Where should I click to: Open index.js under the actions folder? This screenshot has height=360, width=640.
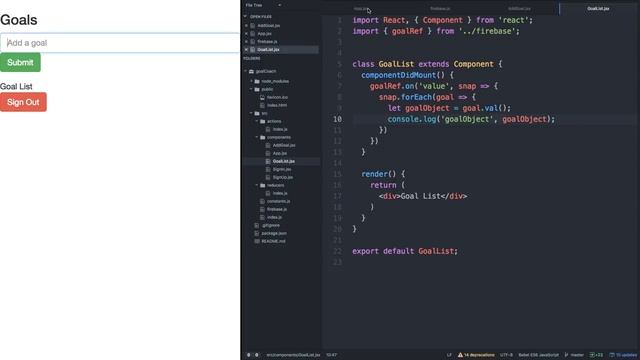click(x=280, y=129)
